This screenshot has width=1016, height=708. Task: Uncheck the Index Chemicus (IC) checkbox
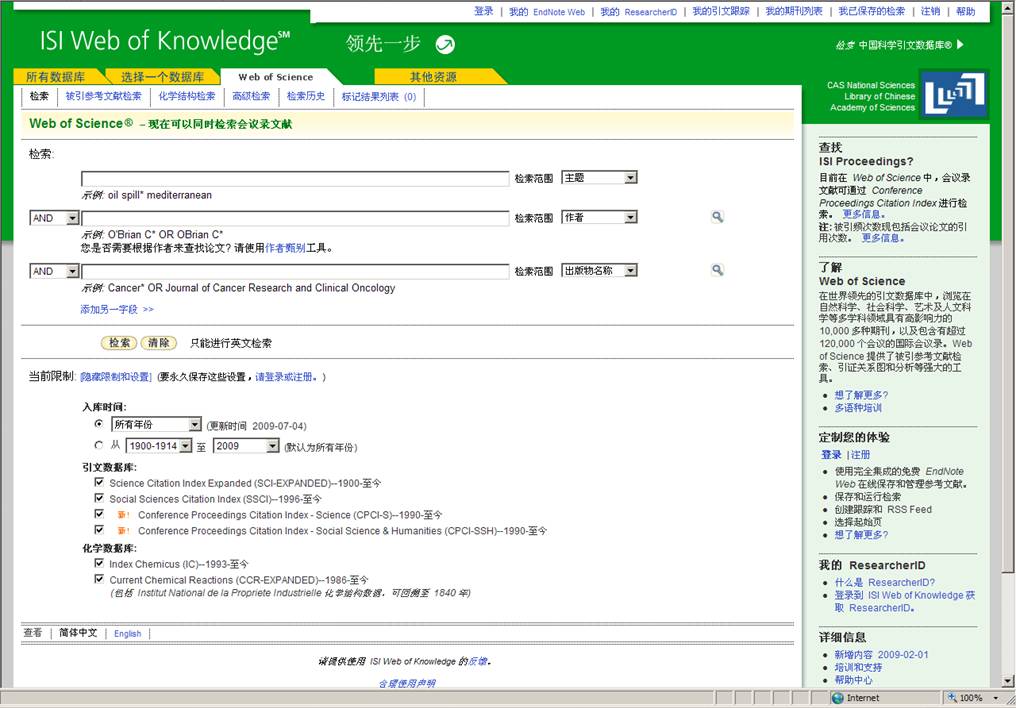pos(99,563)
